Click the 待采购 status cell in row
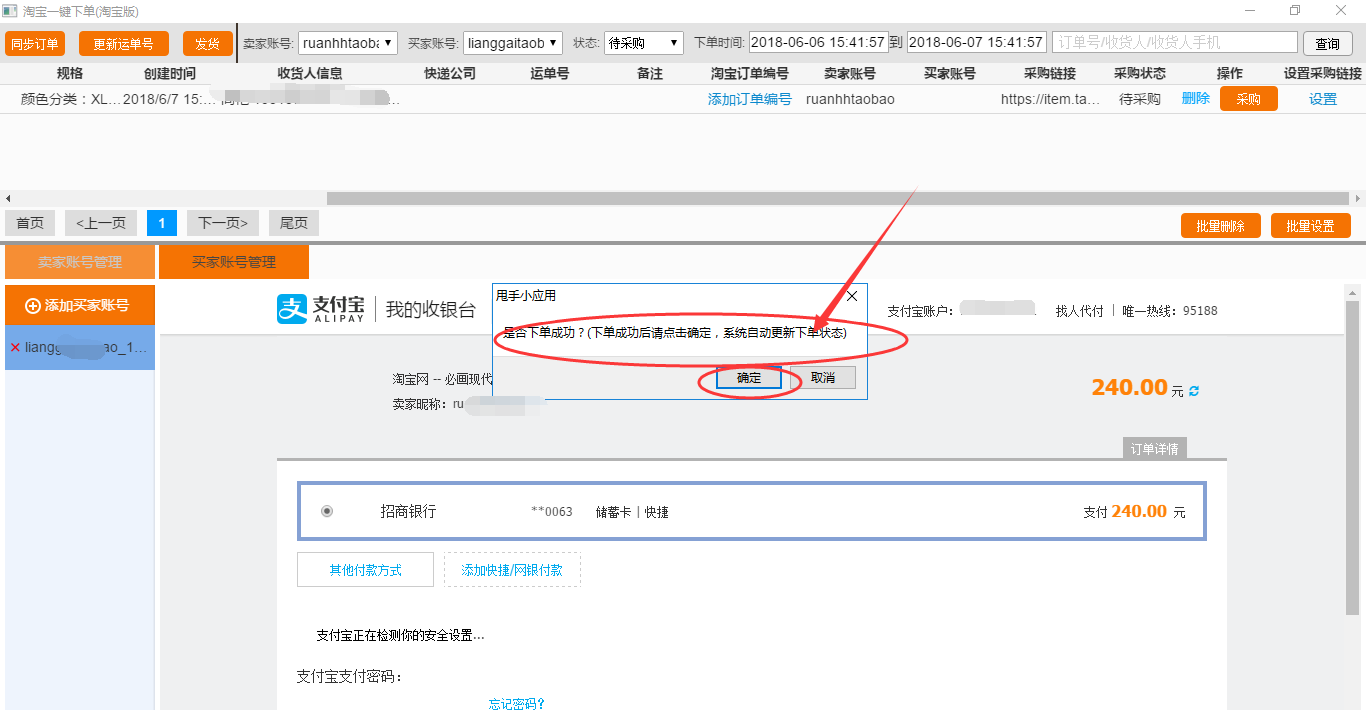 pyautogui.click(x=1140, y=99)
